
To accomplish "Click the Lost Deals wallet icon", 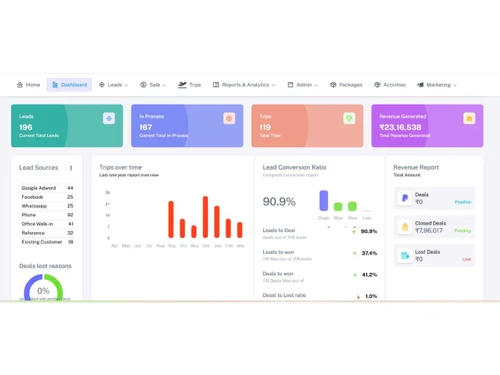I will [405, 256].
